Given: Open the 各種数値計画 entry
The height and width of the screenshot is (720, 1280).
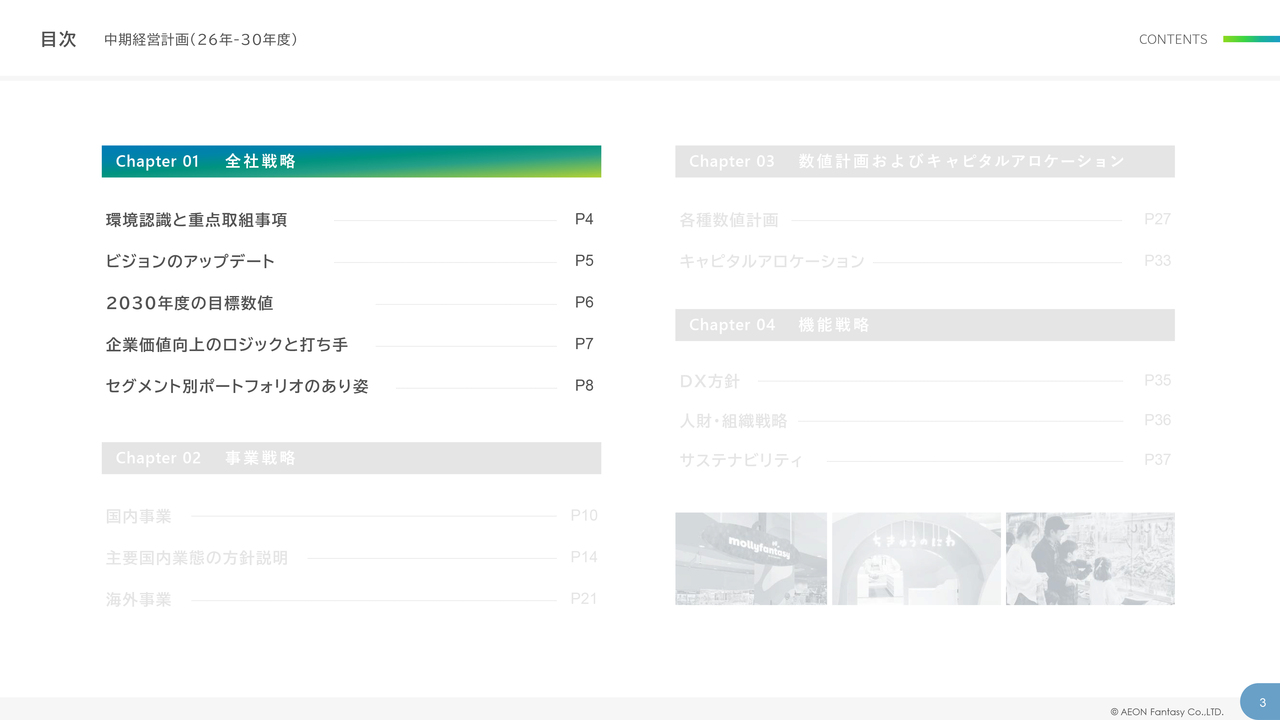Looking at the screenshot, I should coord(729,220).
